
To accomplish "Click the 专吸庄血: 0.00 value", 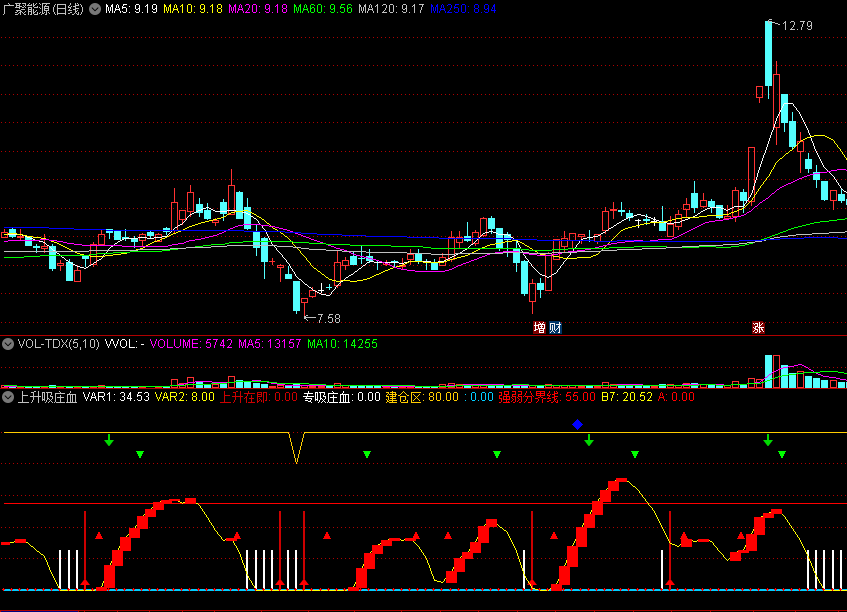I will click(x=341, y=397).
